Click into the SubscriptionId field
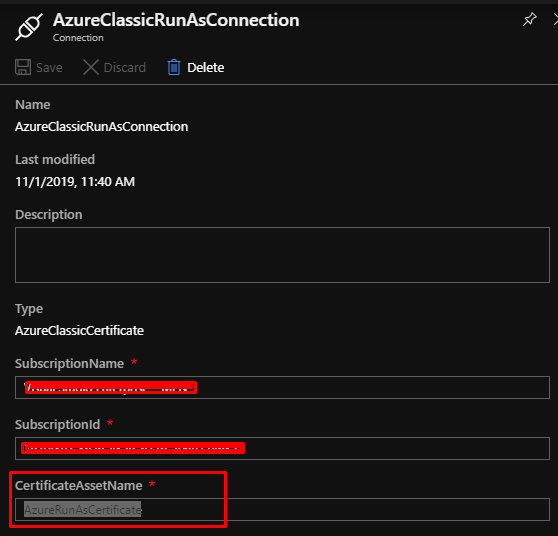Image resolution: width=558 pixels, height=536 pixels. [x=282, y=448]
